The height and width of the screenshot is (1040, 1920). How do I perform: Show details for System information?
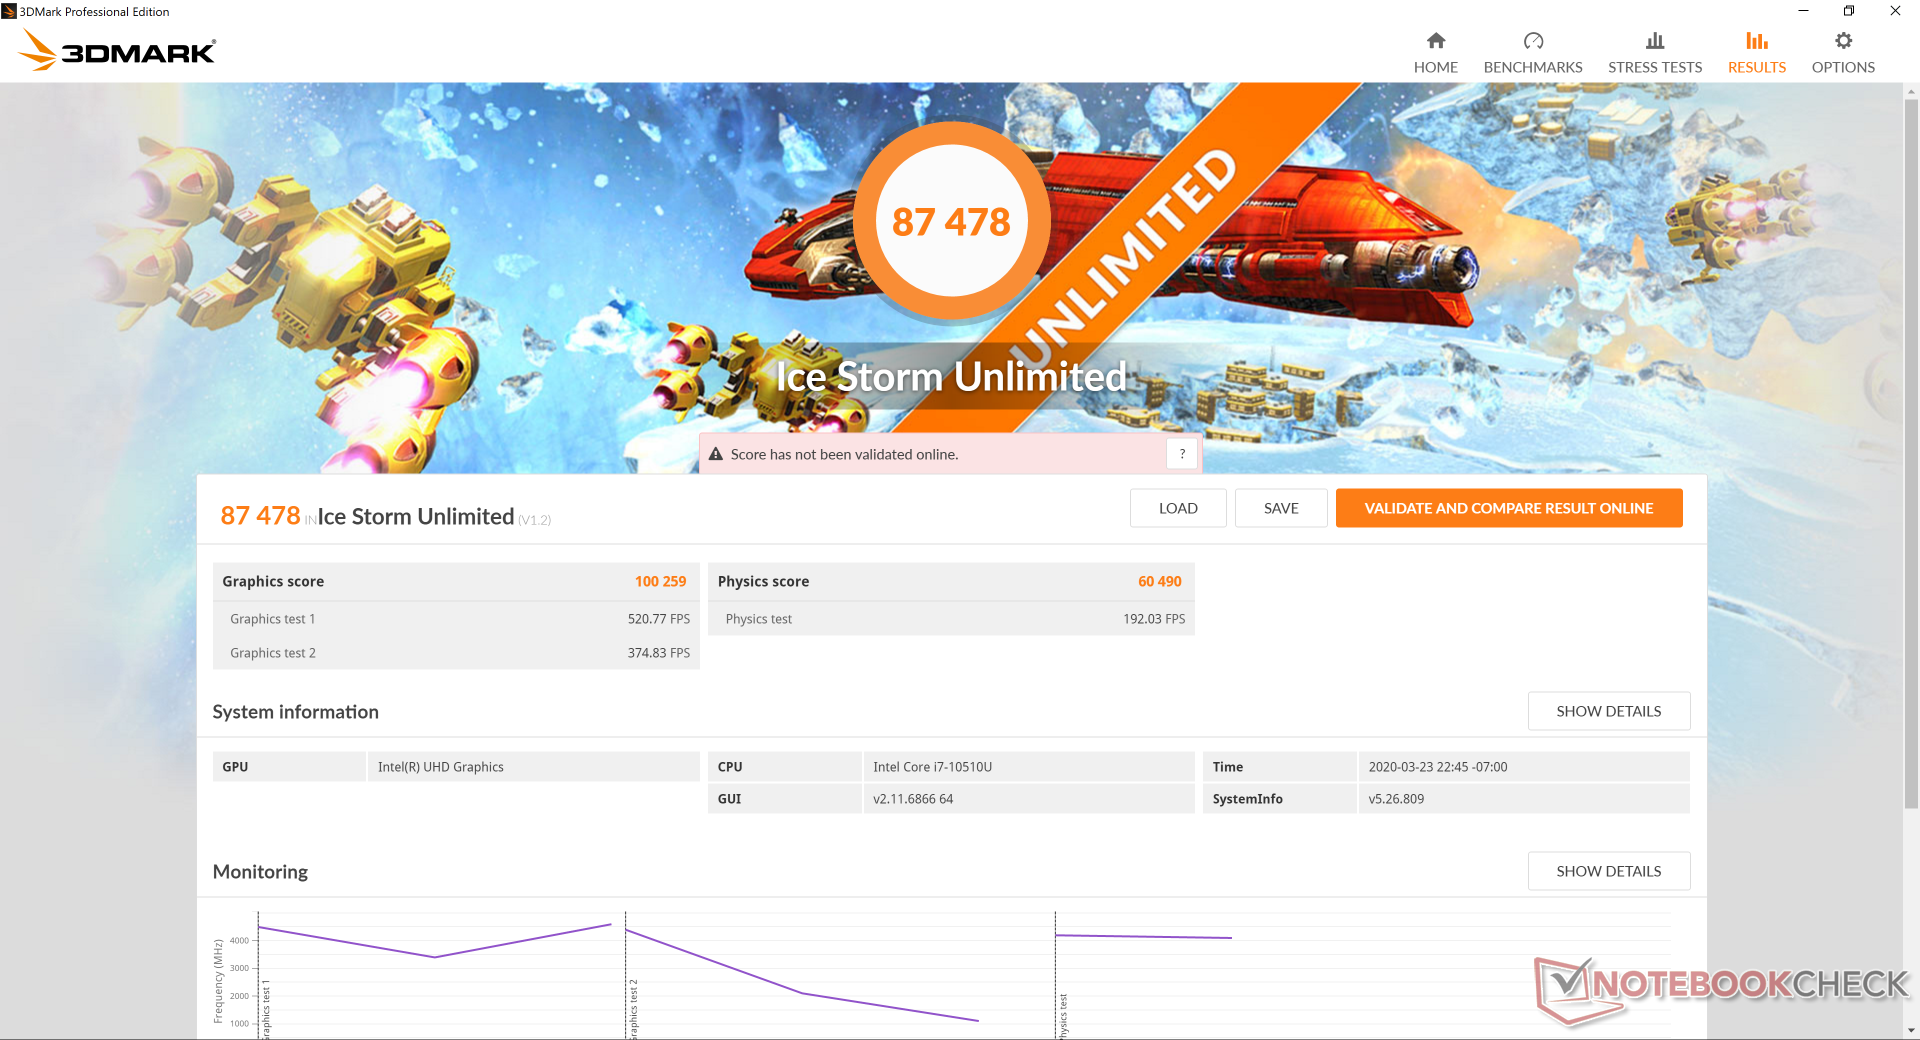click(x=1609, y=711)
